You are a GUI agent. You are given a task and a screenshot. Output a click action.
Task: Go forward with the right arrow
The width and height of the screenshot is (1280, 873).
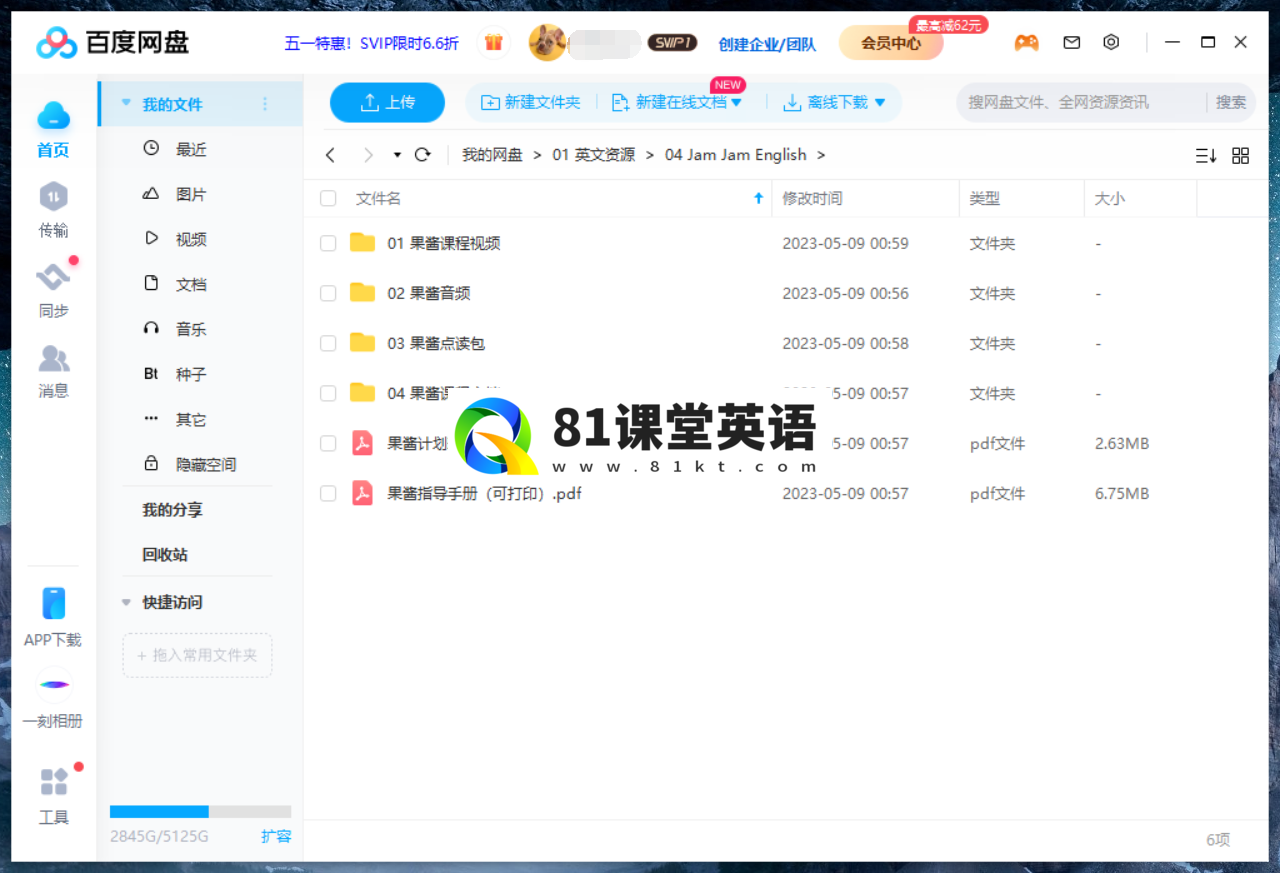pos(368,155)
